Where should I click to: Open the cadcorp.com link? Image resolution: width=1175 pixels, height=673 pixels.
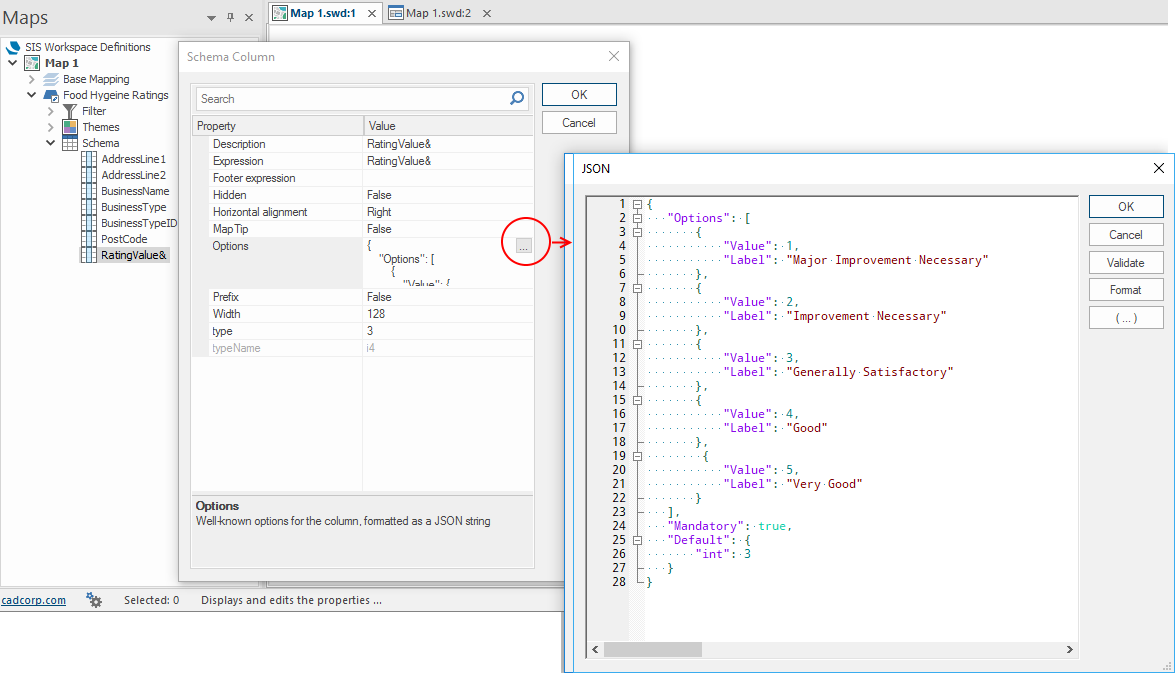point(33,600)
